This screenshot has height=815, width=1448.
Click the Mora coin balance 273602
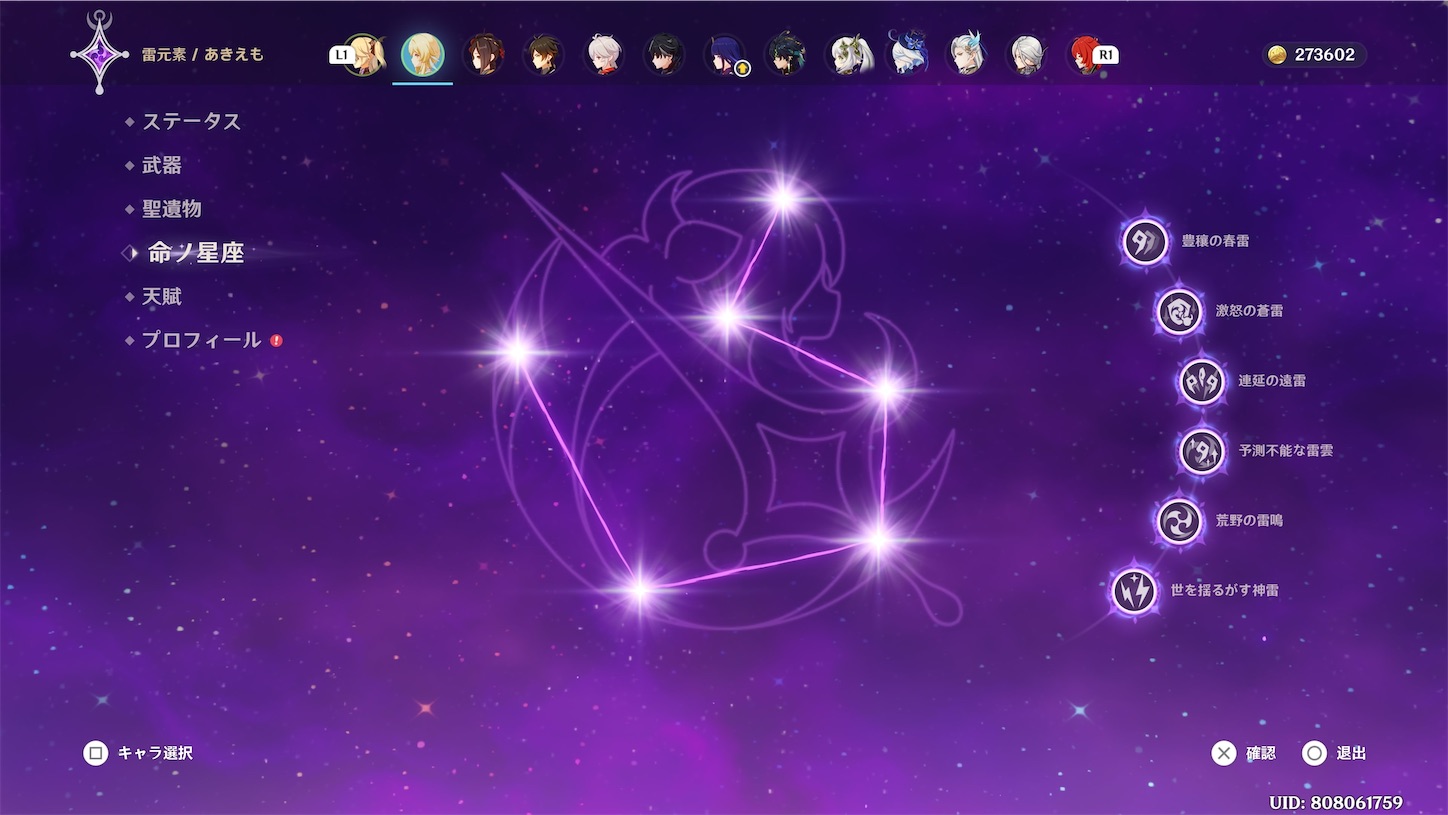point(1313,55)
